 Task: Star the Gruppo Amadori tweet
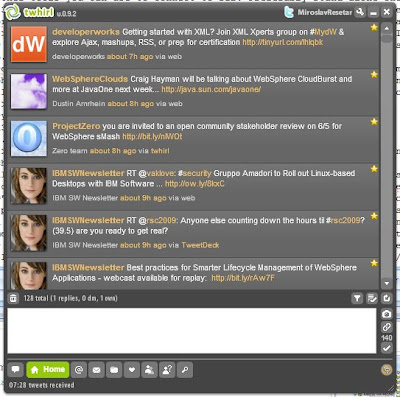(374, 169)
